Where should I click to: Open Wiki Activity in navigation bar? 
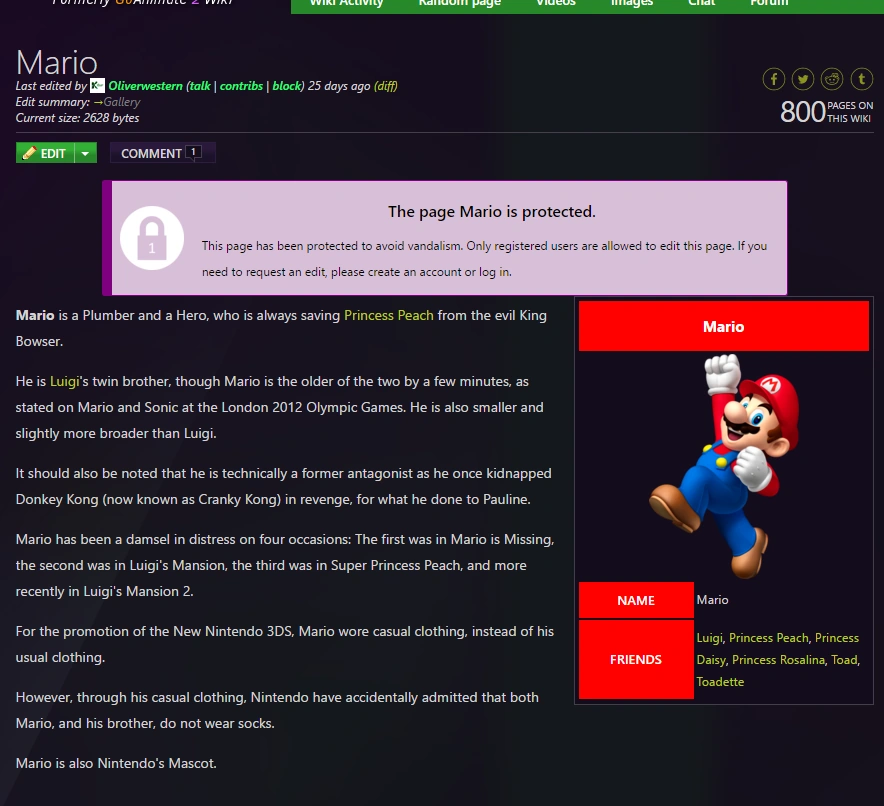point(347,3)
